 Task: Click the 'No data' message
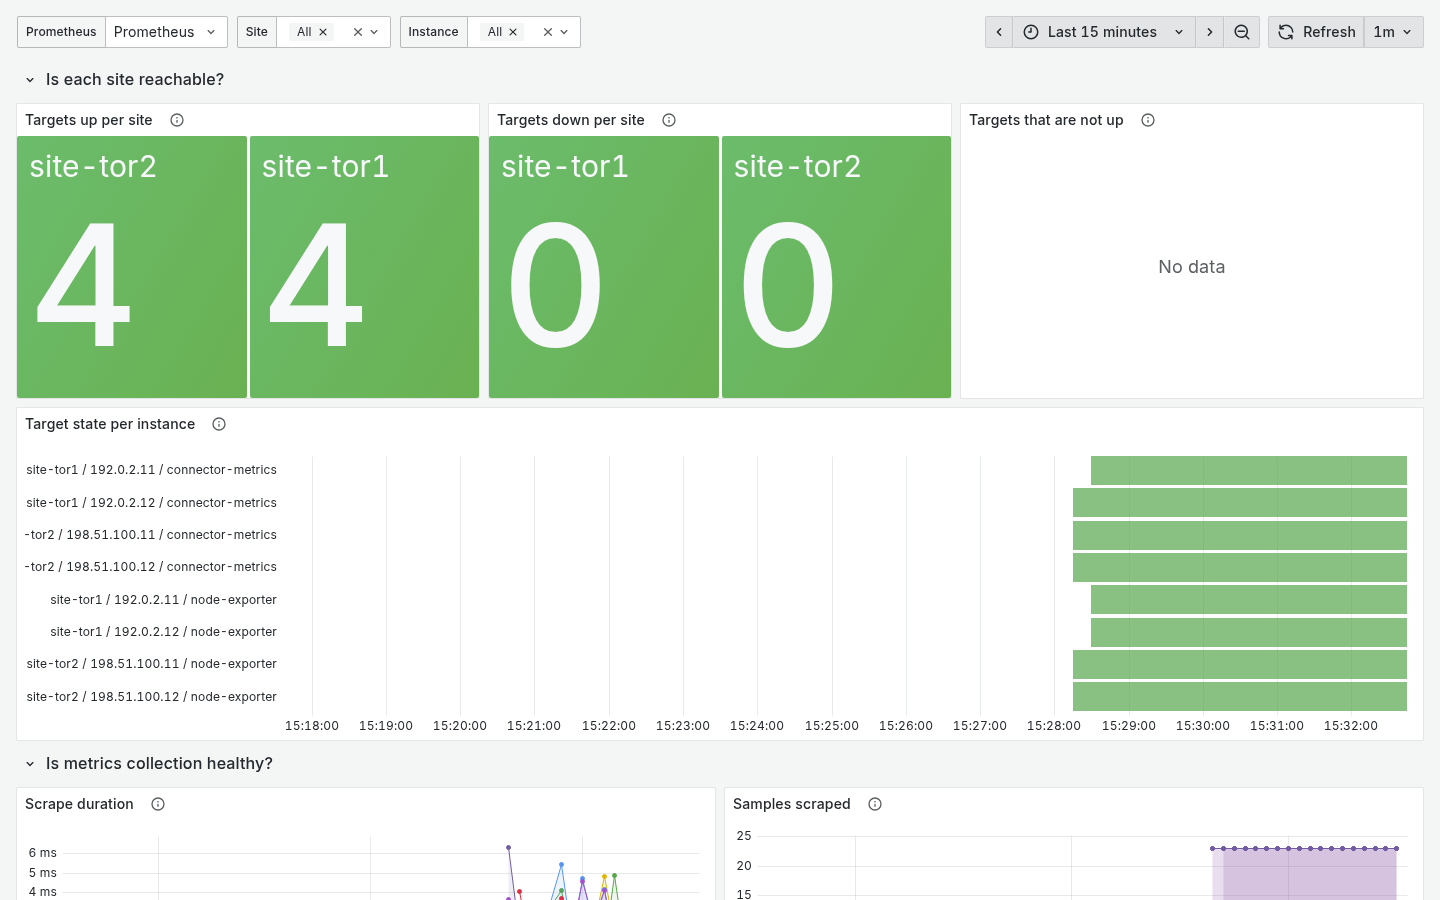(x=1191, y=267)
